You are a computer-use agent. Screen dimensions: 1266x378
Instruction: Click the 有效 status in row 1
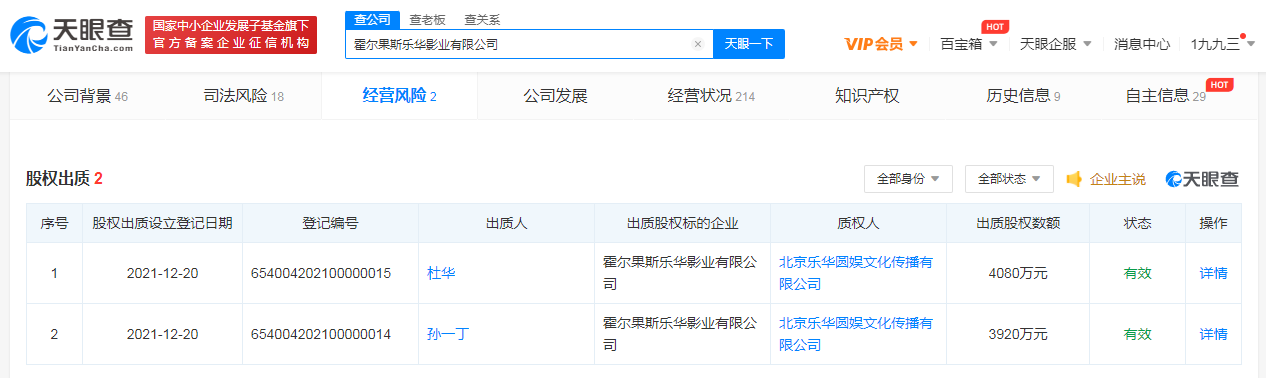tap(1138, 273)
